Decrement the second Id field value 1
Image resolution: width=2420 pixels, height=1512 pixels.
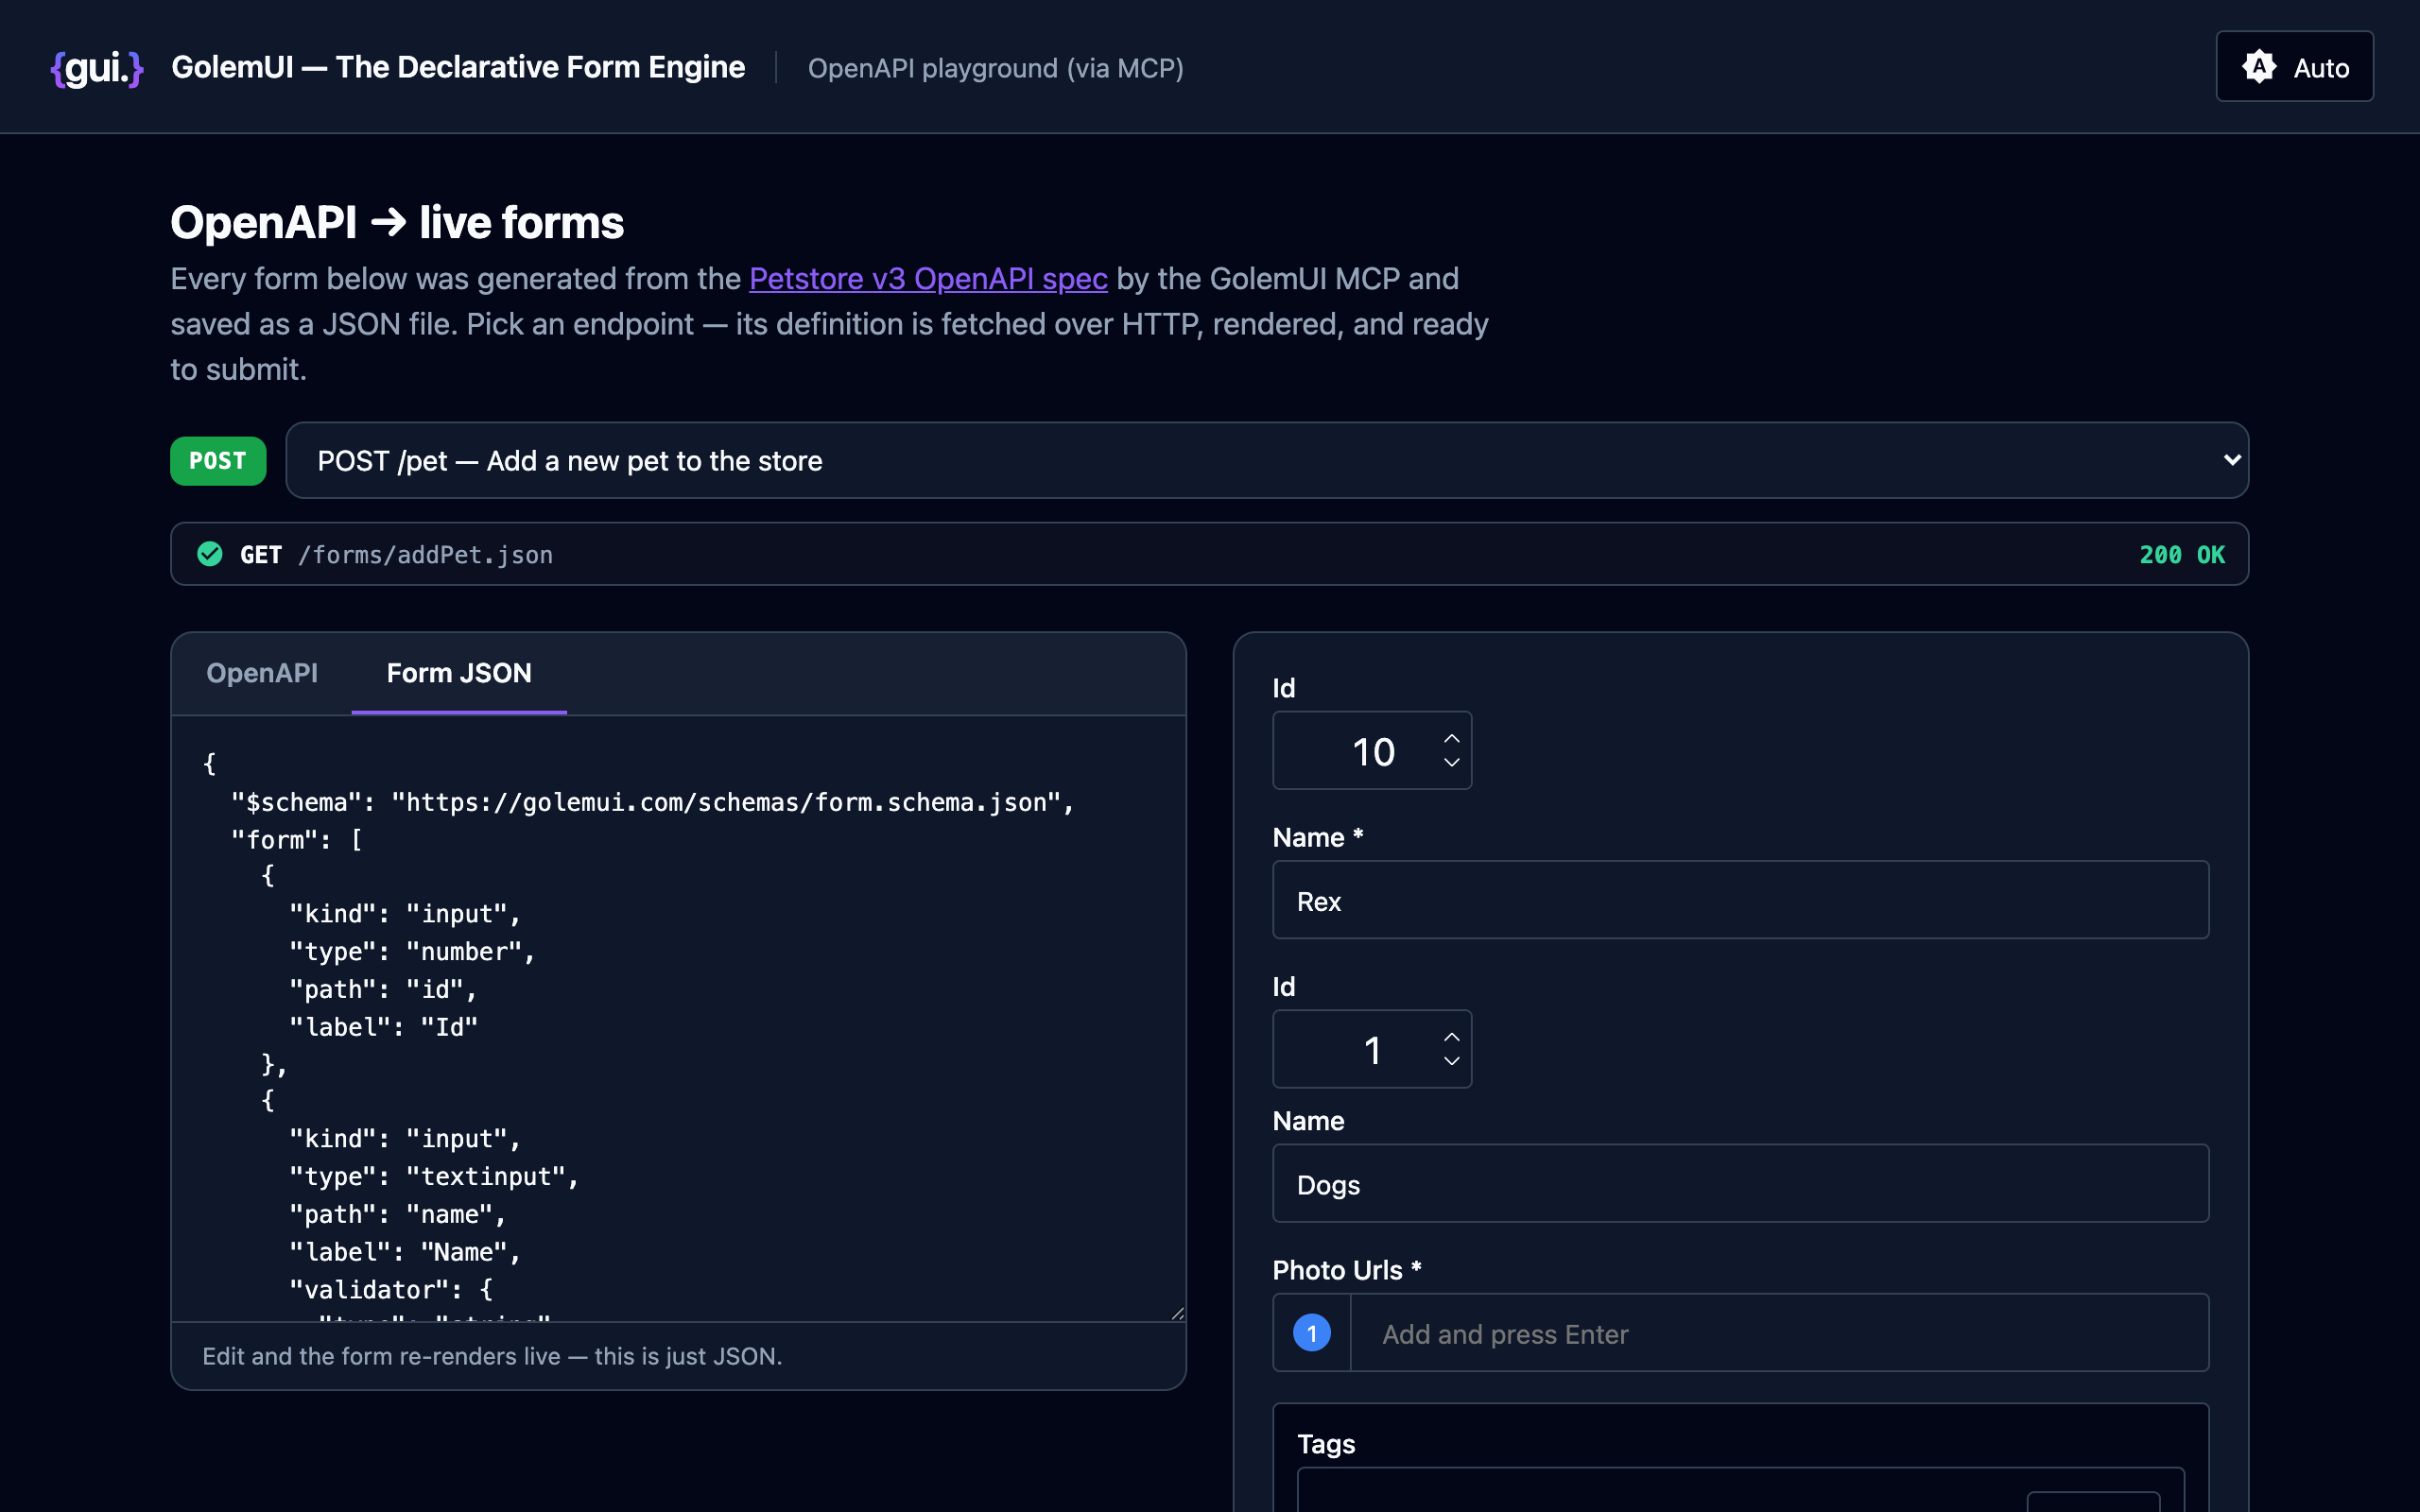1452,1062
